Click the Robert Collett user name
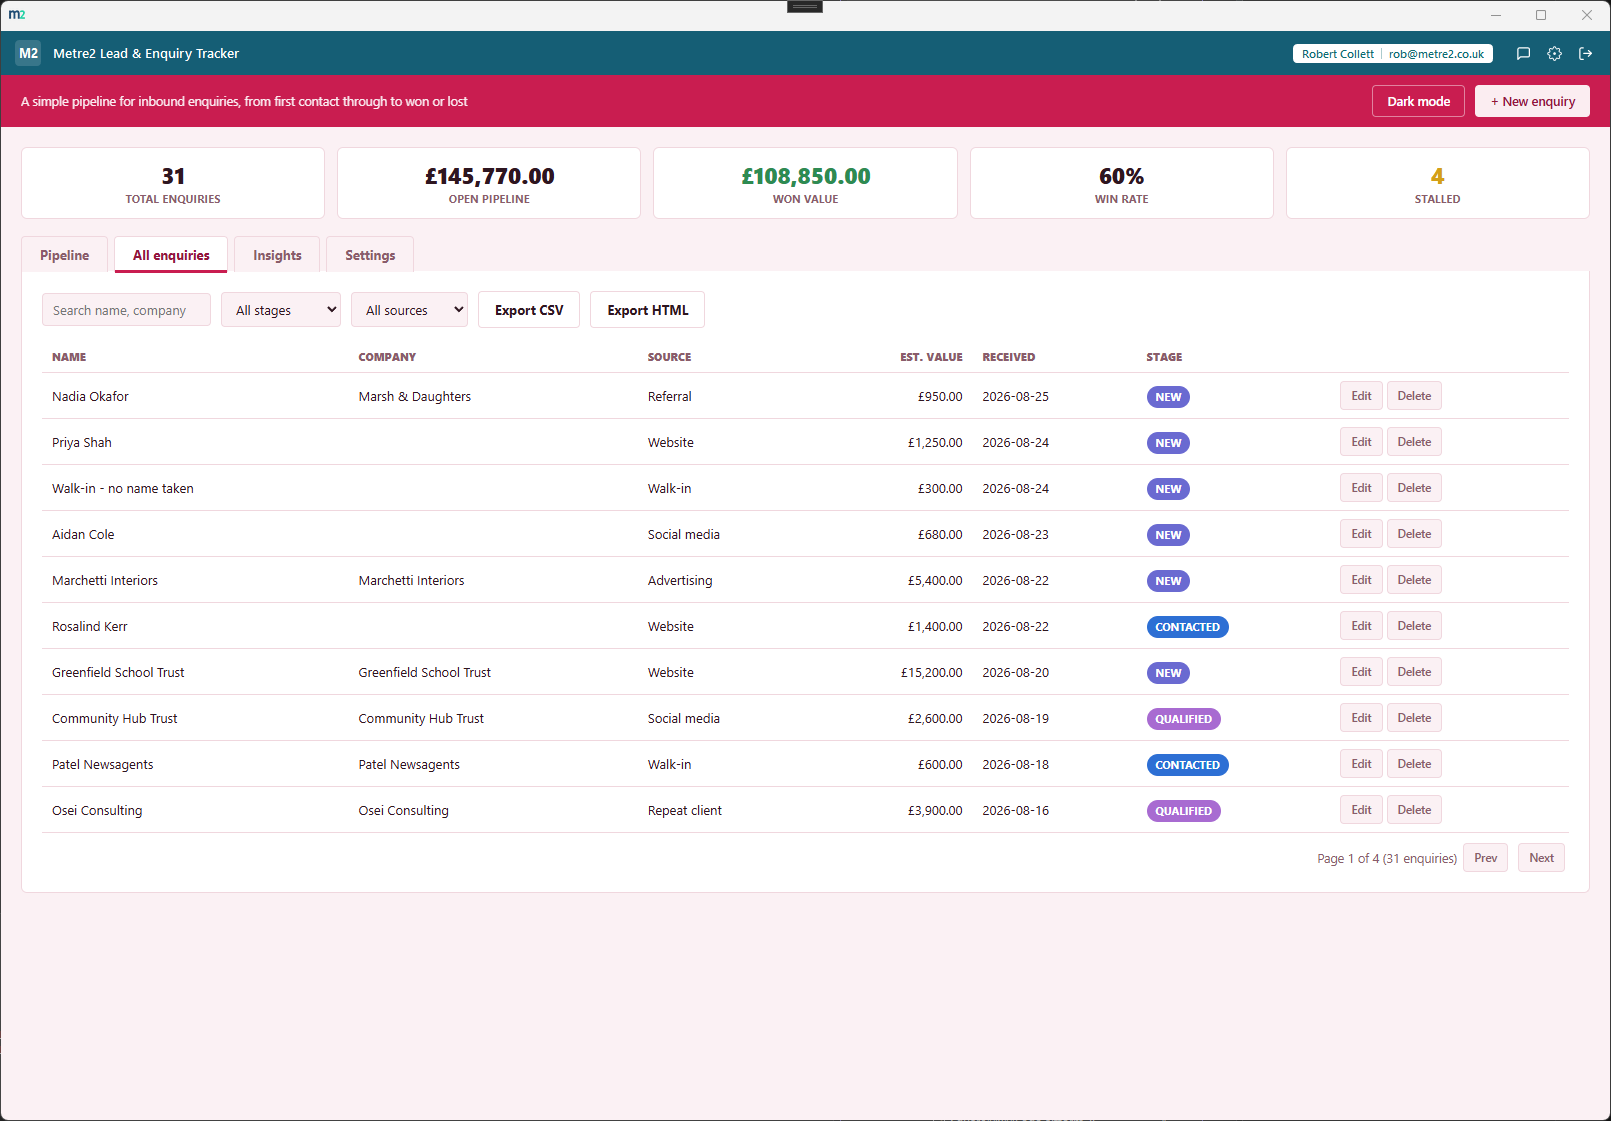The height and width of the screenshot is (1121, 1611). pyautogui.click(x=1337, y=54)
